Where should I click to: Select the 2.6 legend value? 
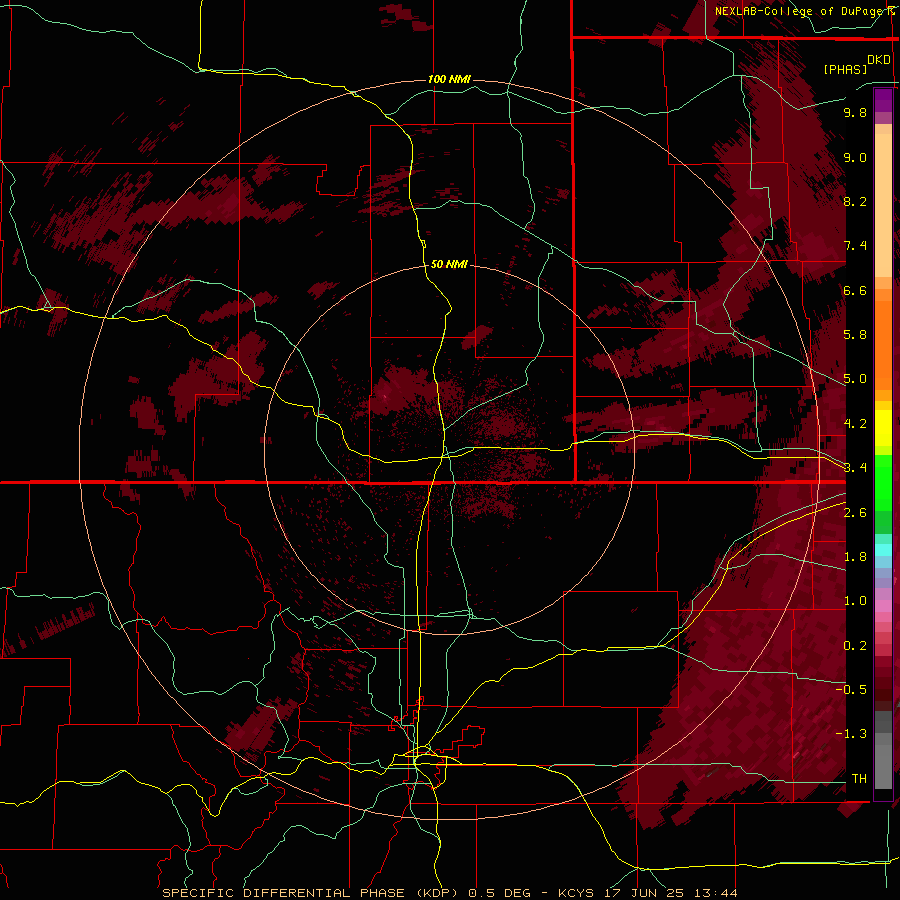[855, 513]
